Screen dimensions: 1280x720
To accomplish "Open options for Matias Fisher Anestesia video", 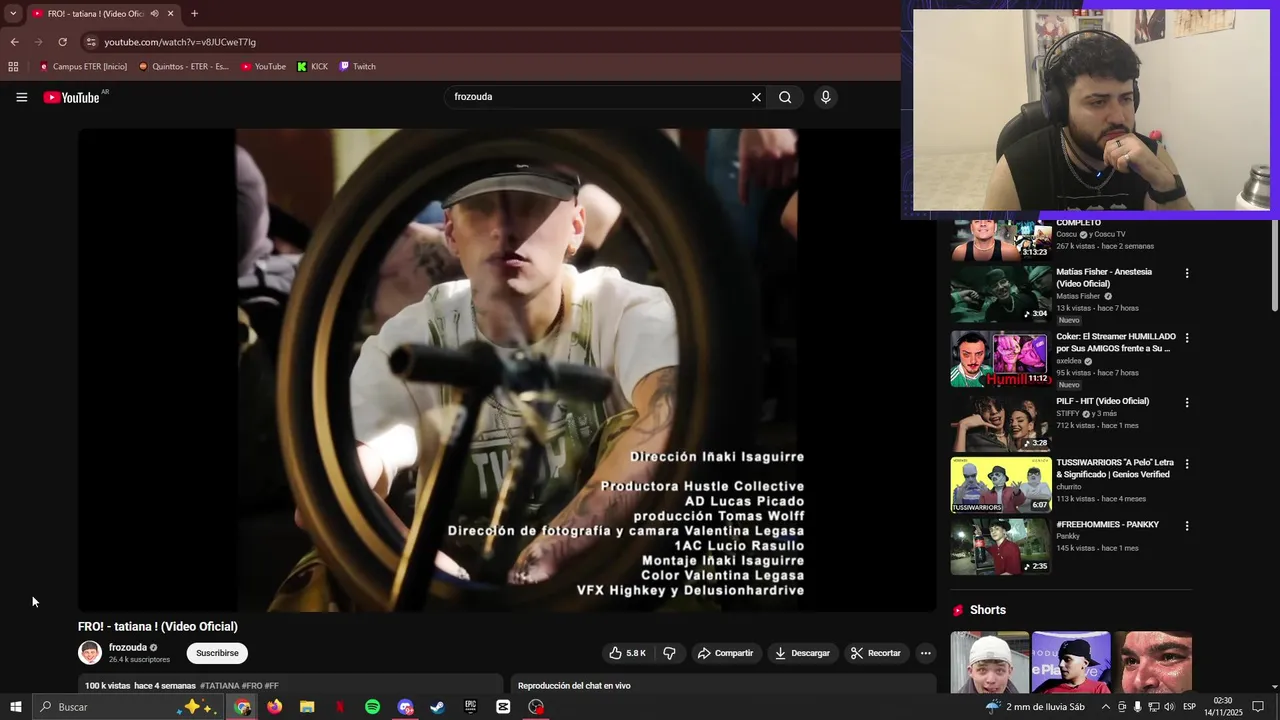I will [1187, 273].
